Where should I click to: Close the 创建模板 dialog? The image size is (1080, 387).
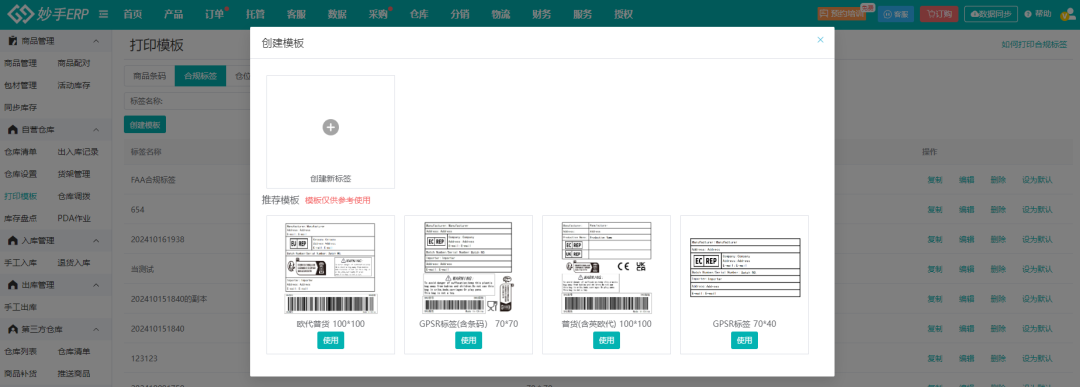pyautogui.click(x=820, y=40)
